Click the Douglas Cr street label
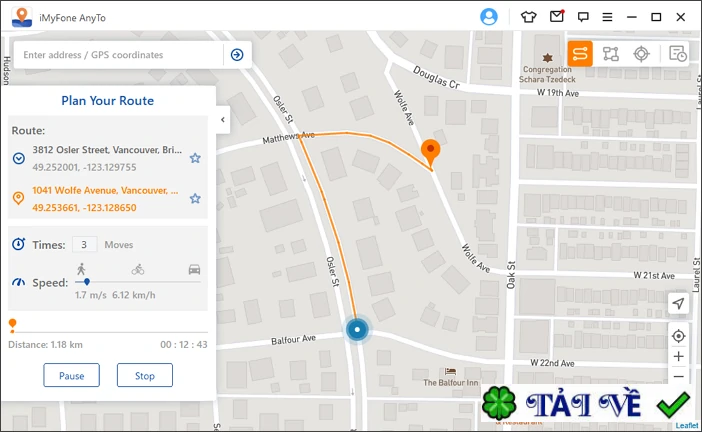Screen dimensions: 702x432 click(x=436, y=78)
